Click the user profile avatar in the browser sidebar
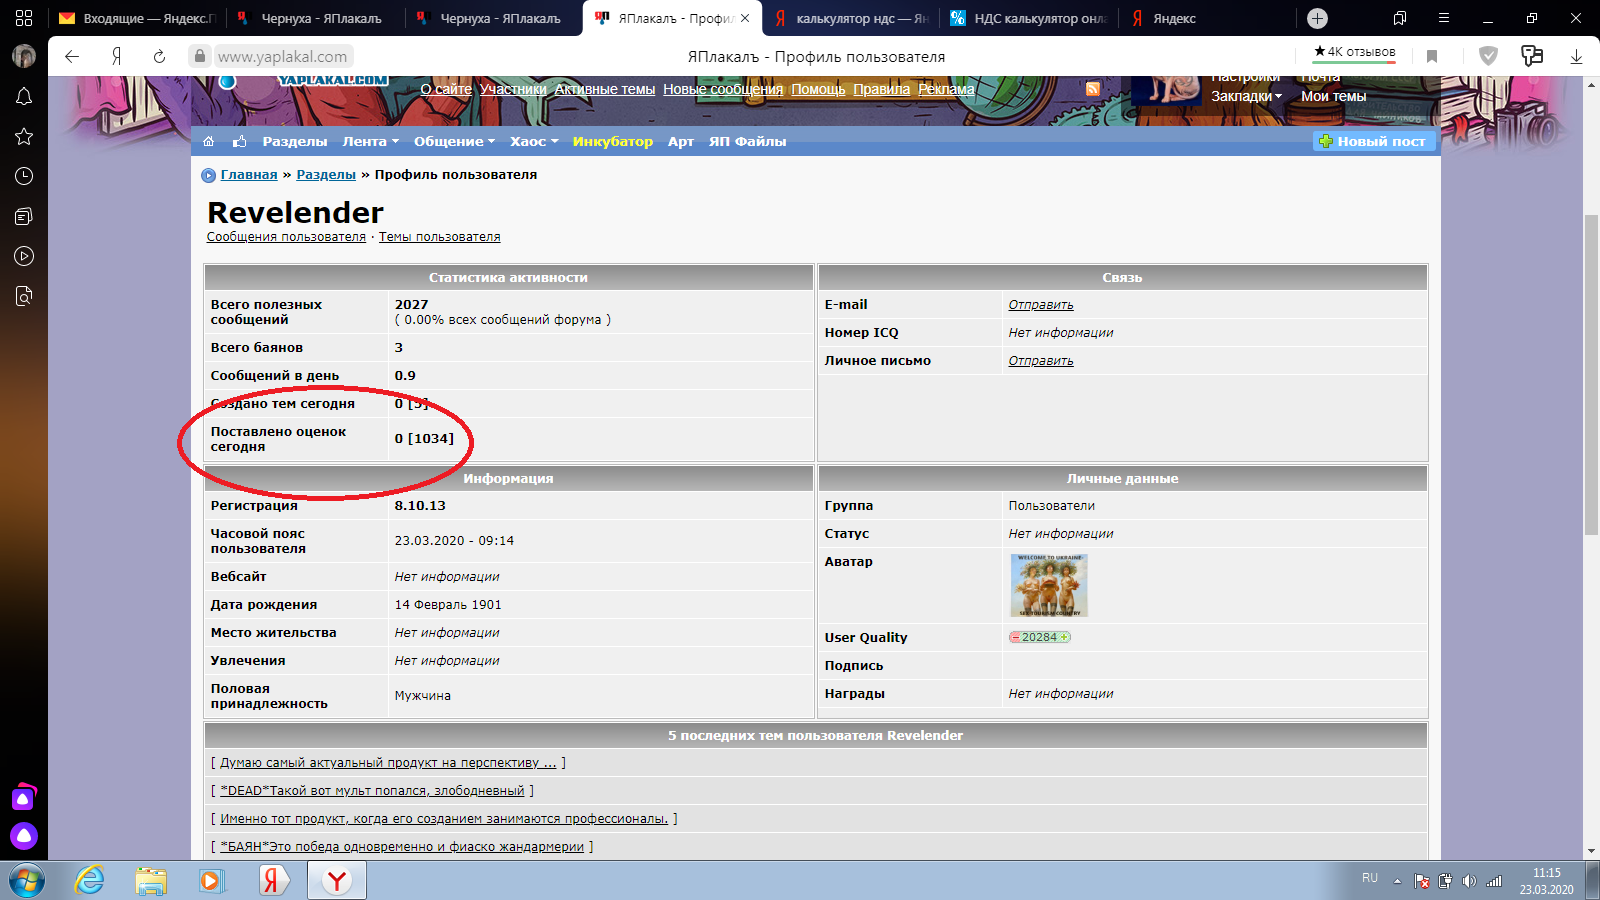 (24, 56)
